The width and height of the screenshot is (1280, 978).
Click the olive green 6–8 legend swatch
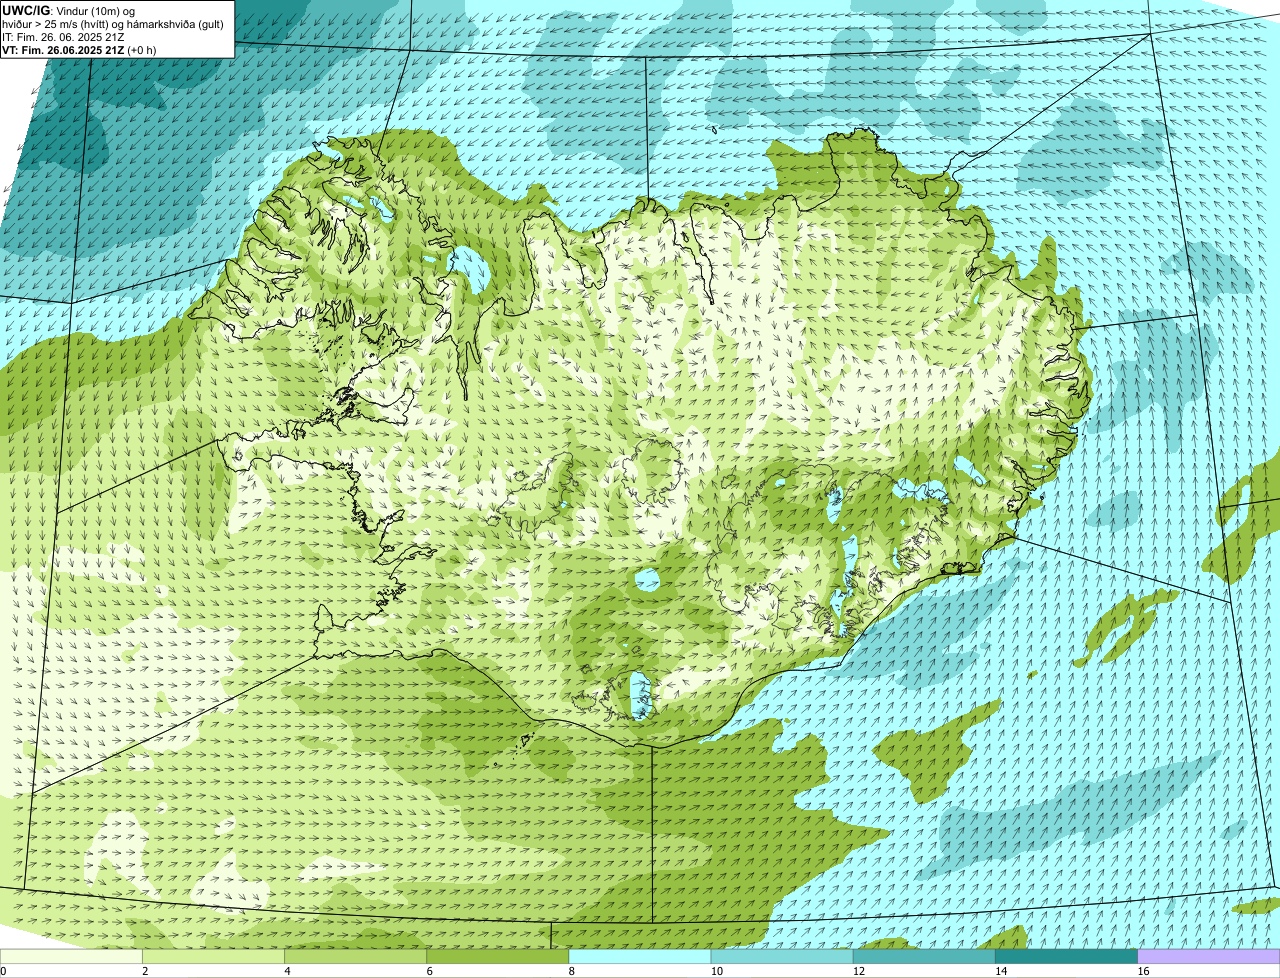click(498, 957)
